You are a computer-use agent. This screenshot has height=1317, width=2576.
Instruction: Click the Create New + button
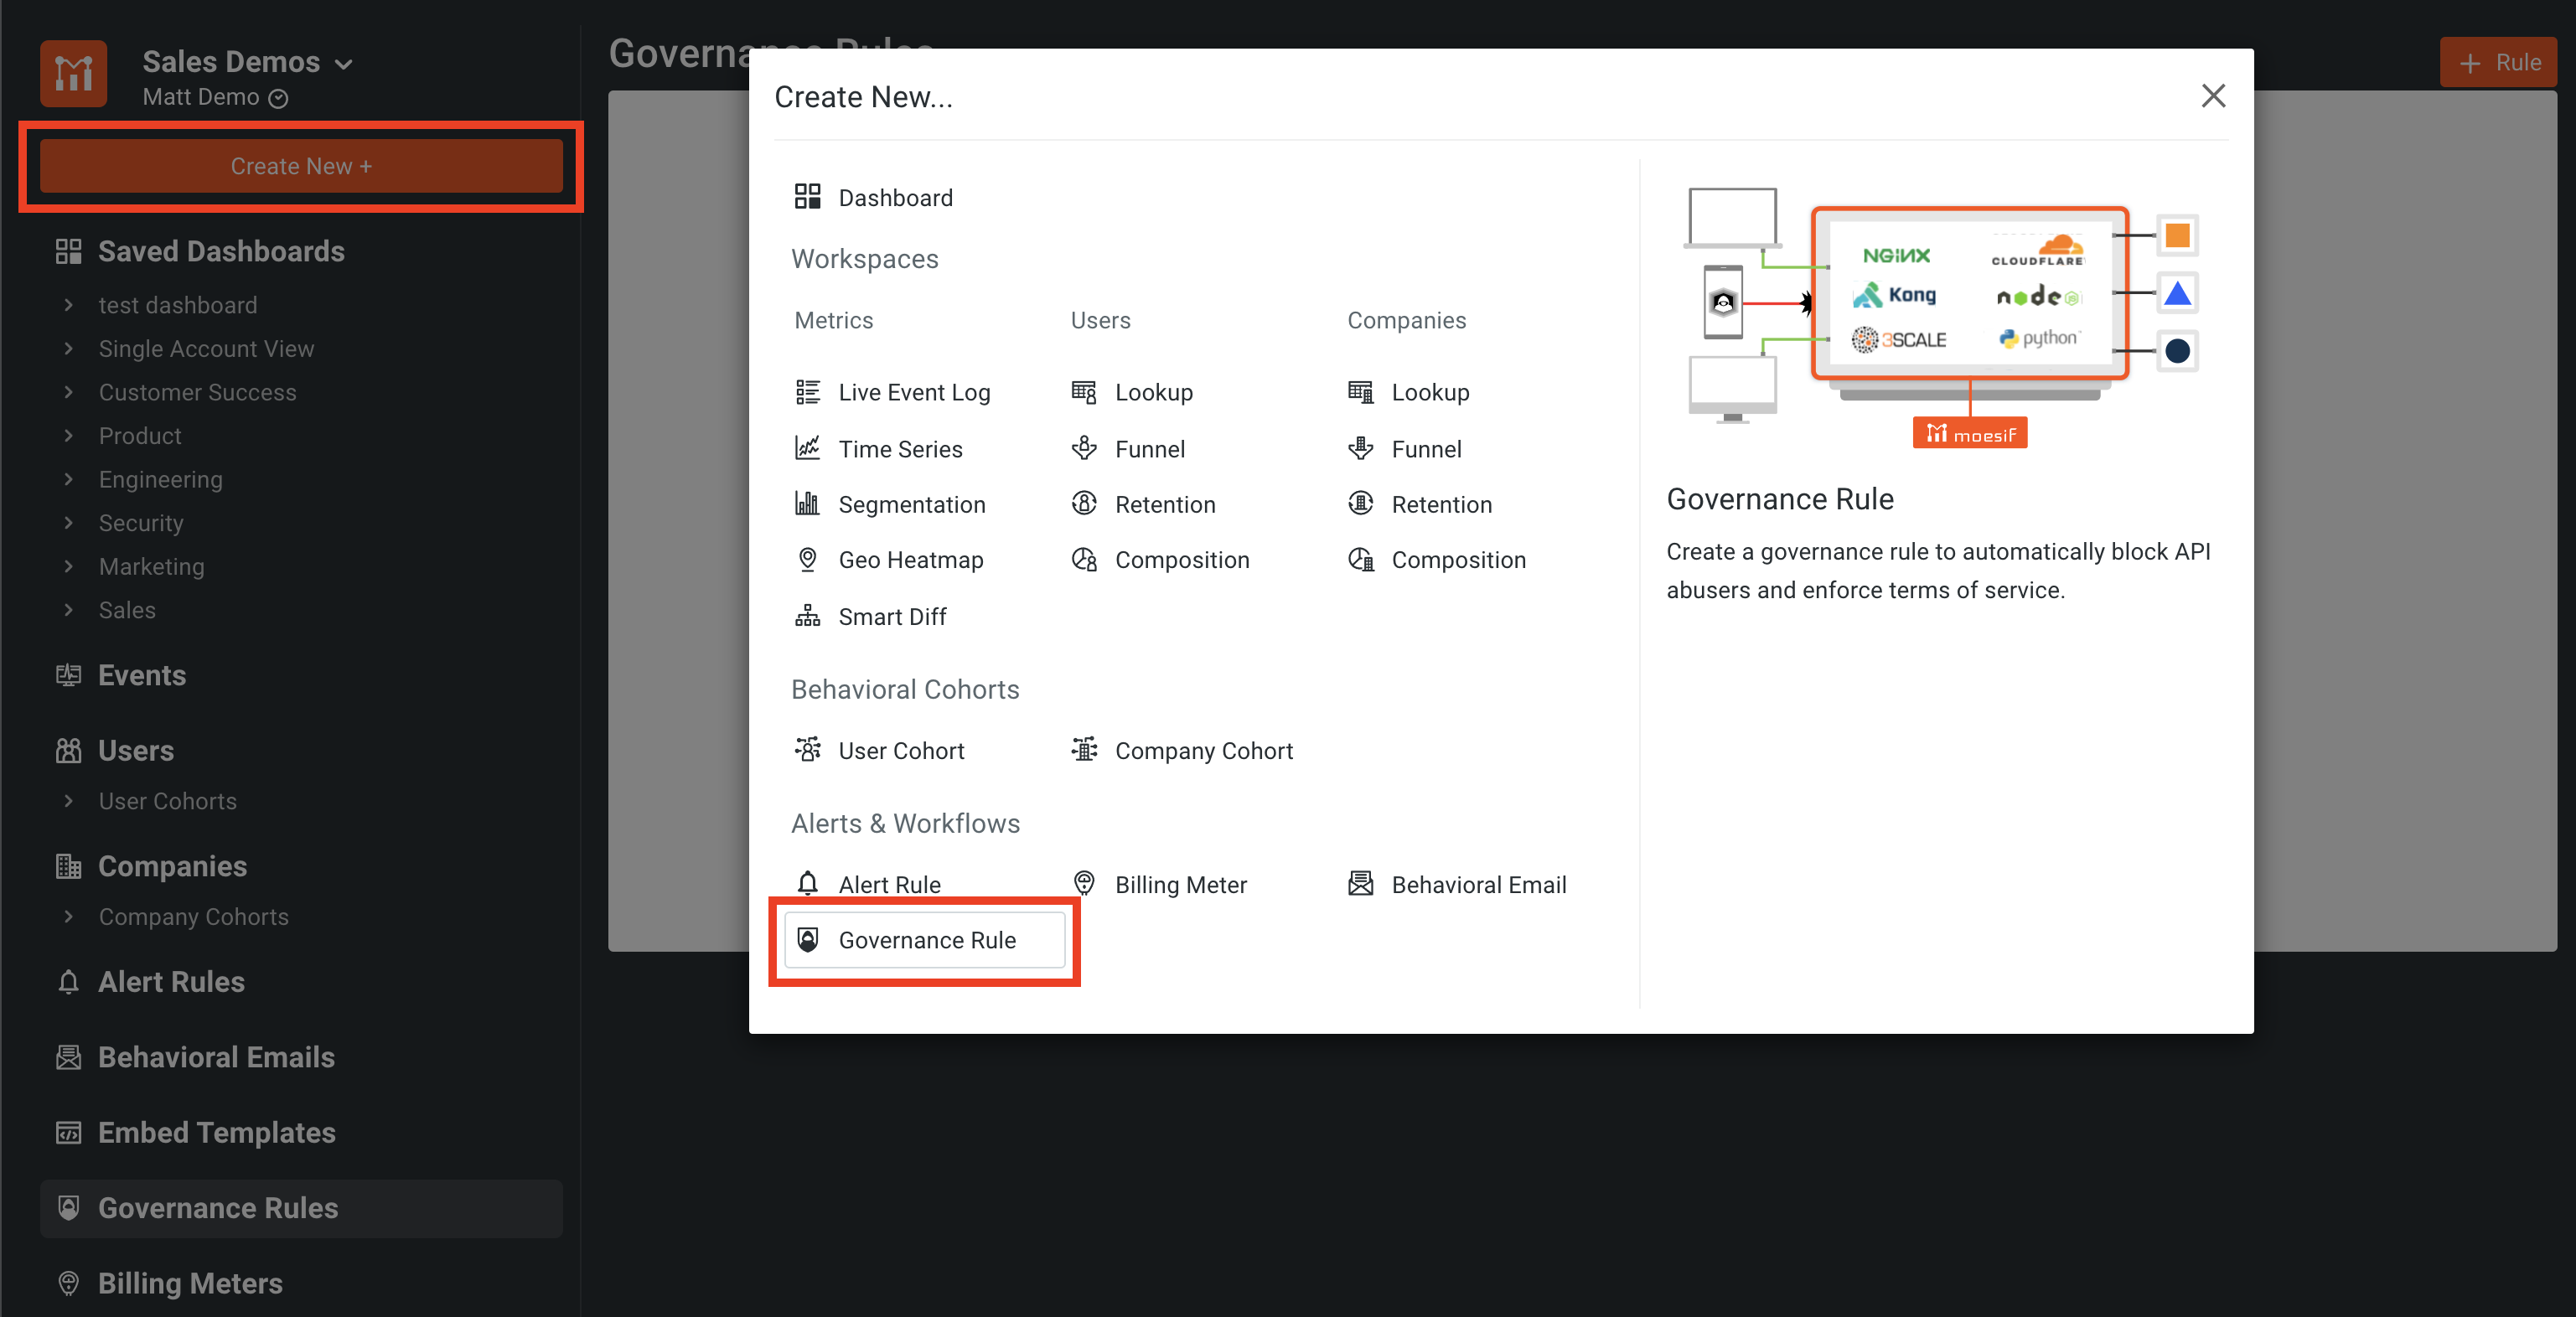pos(301,166)
